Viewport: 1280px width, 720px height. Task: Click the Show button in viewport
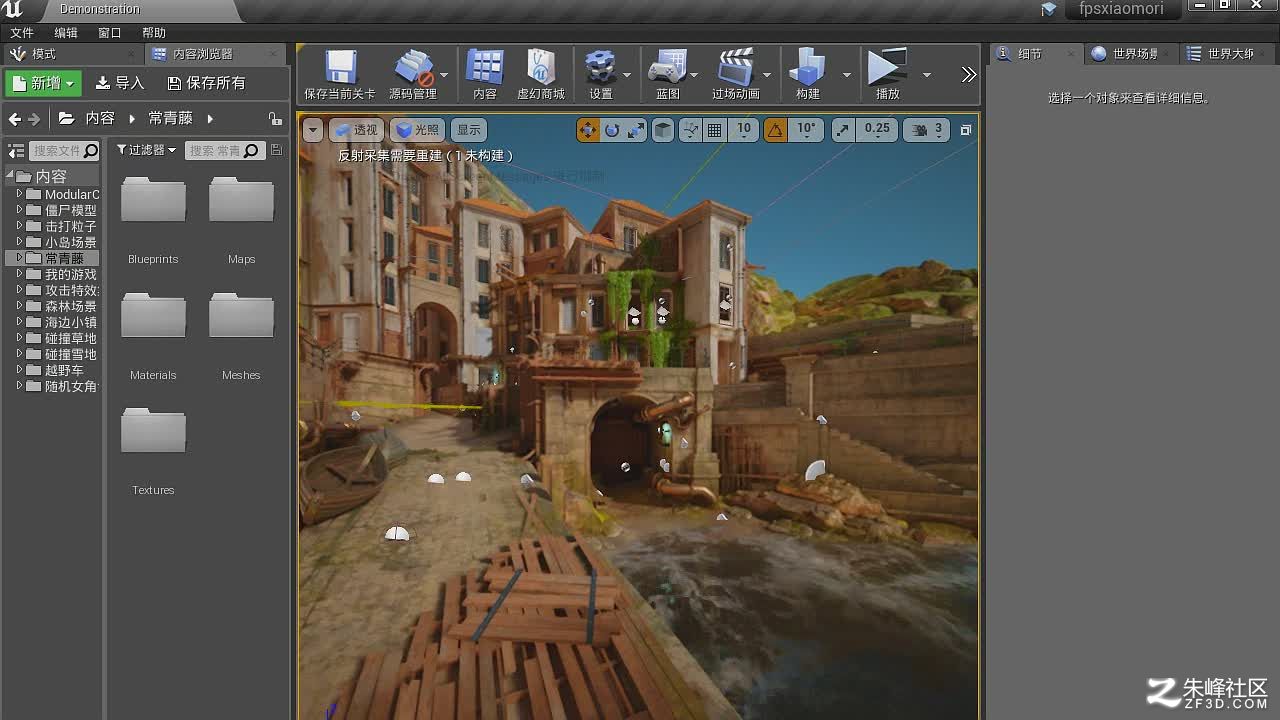coord(468,130)
